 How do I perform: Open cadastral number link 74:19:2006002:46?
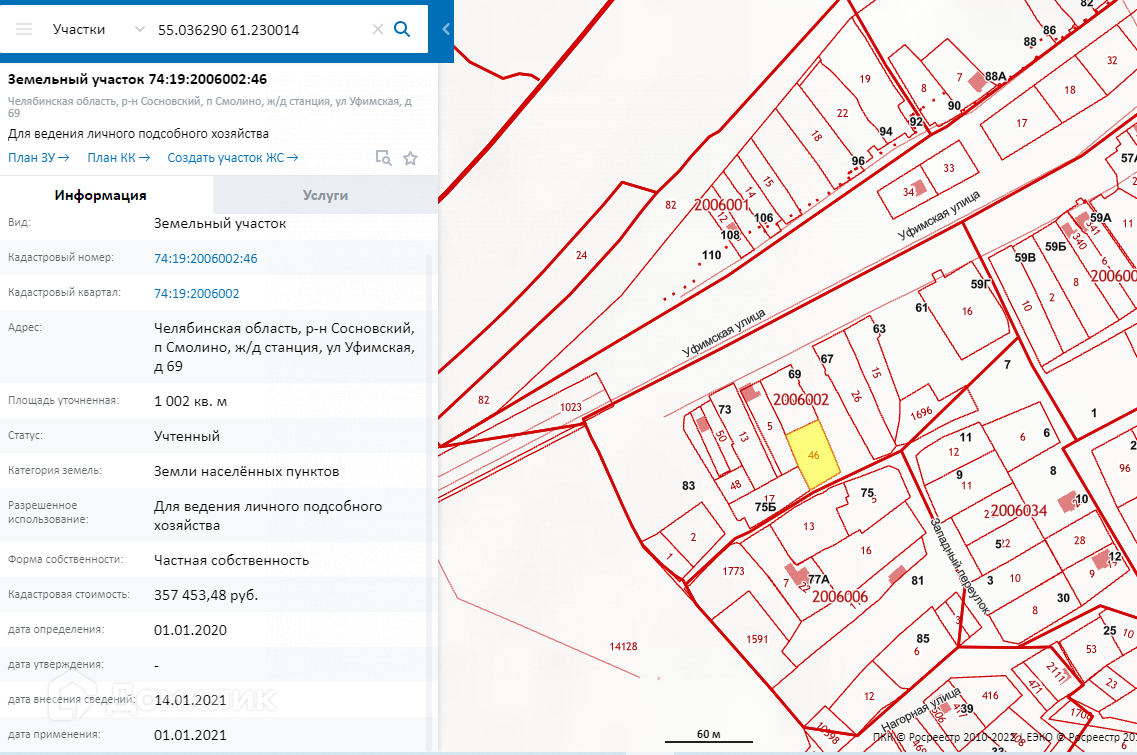pyautogui.click(x=205, y=258)
